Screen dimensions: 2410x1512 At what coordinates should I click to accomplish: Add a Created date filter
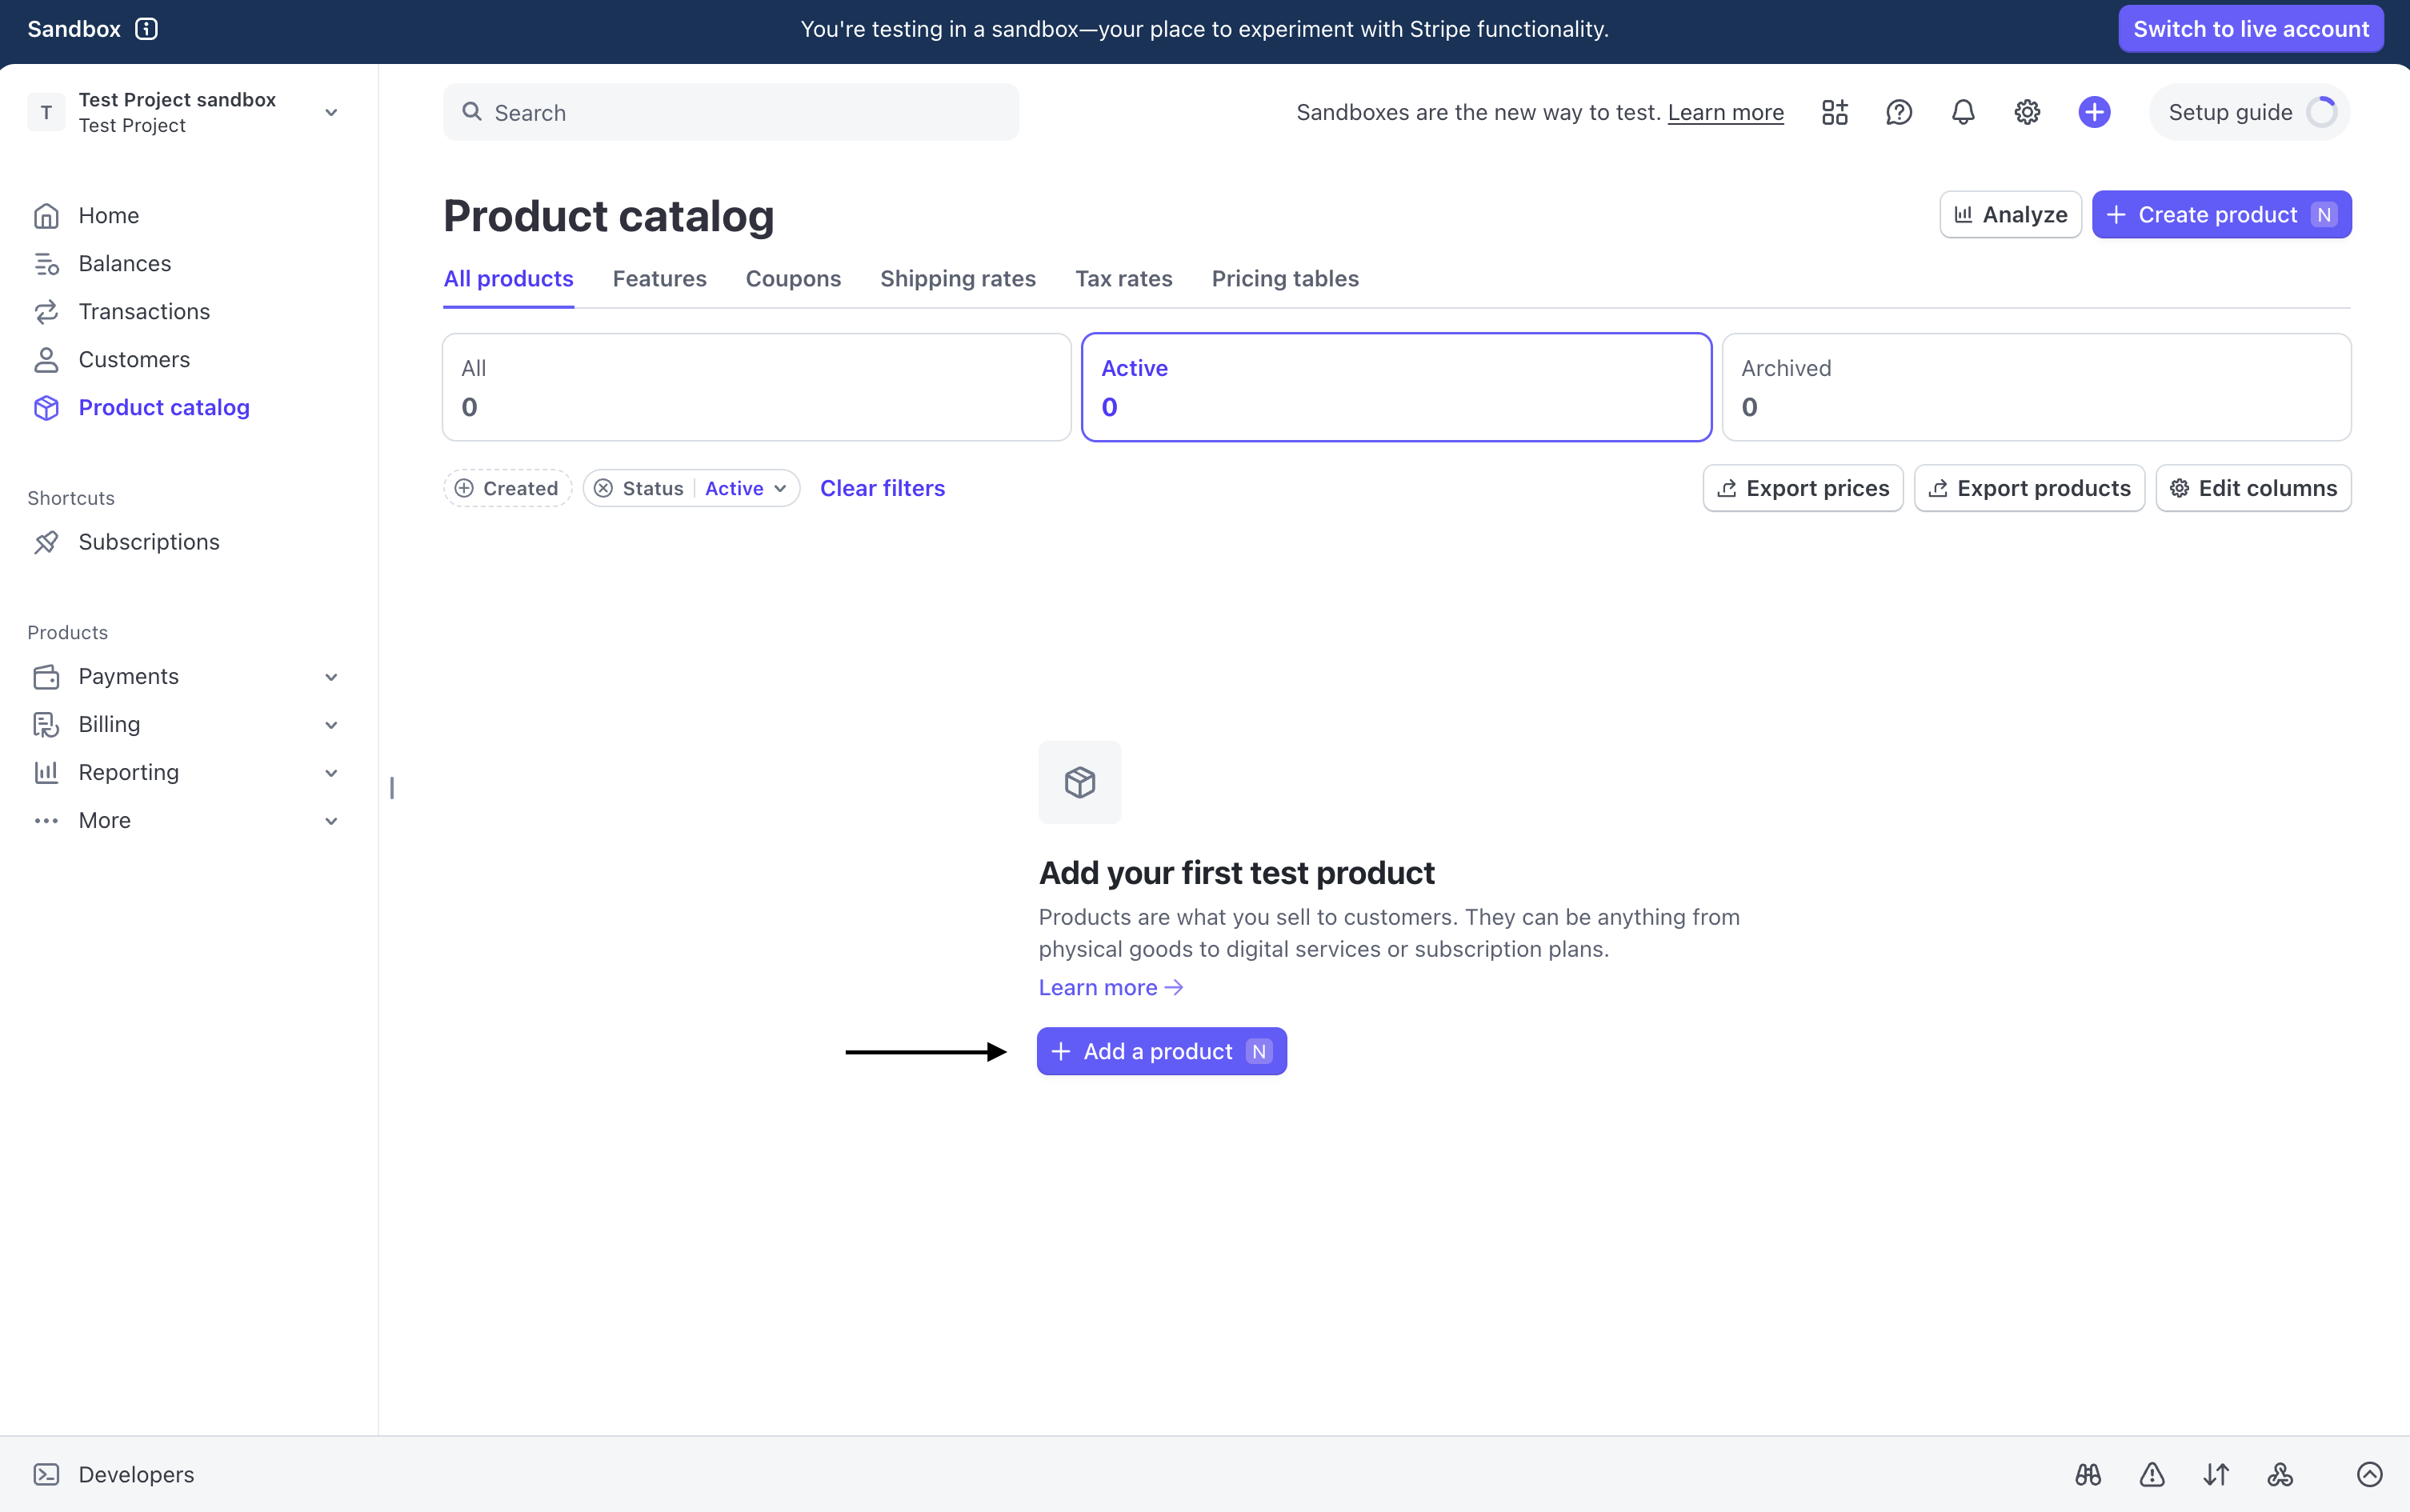[x=506, y=488]
